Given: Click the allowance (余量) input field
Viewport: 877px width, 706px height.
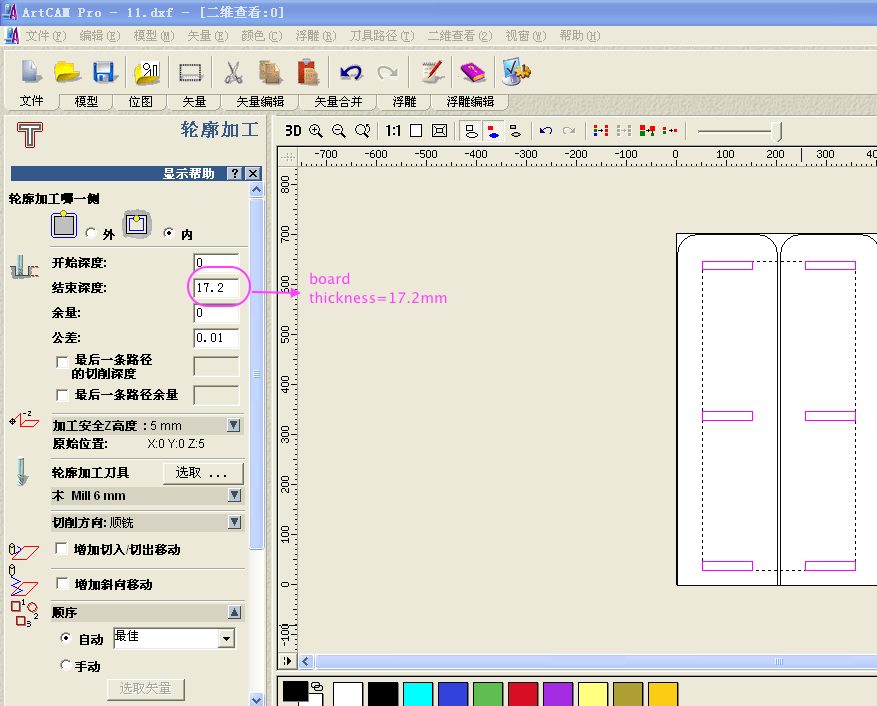Looking at the screenshot, I should tap(216, 313).
